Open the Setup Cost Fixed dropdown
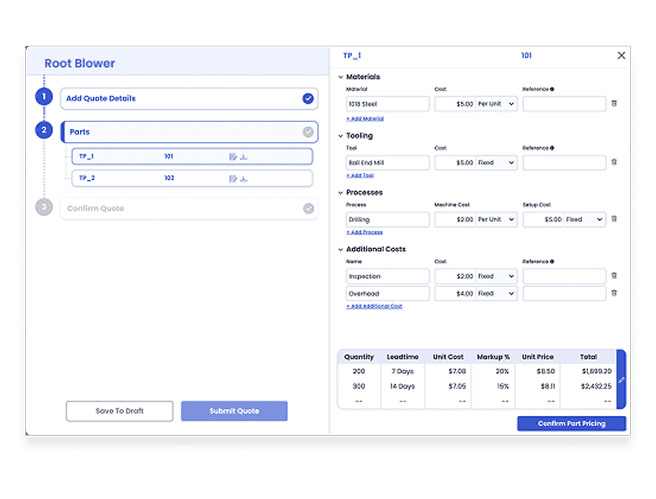 click(x=585, y=219)
